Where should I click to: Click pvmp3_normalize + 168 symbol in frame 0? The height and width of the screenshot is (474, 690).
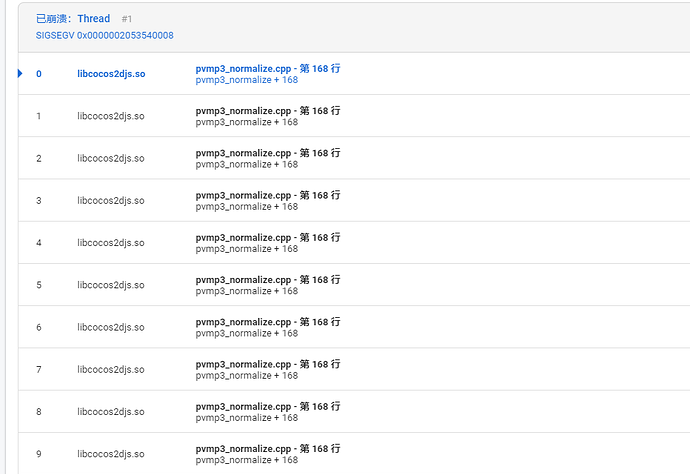point(247,80)
